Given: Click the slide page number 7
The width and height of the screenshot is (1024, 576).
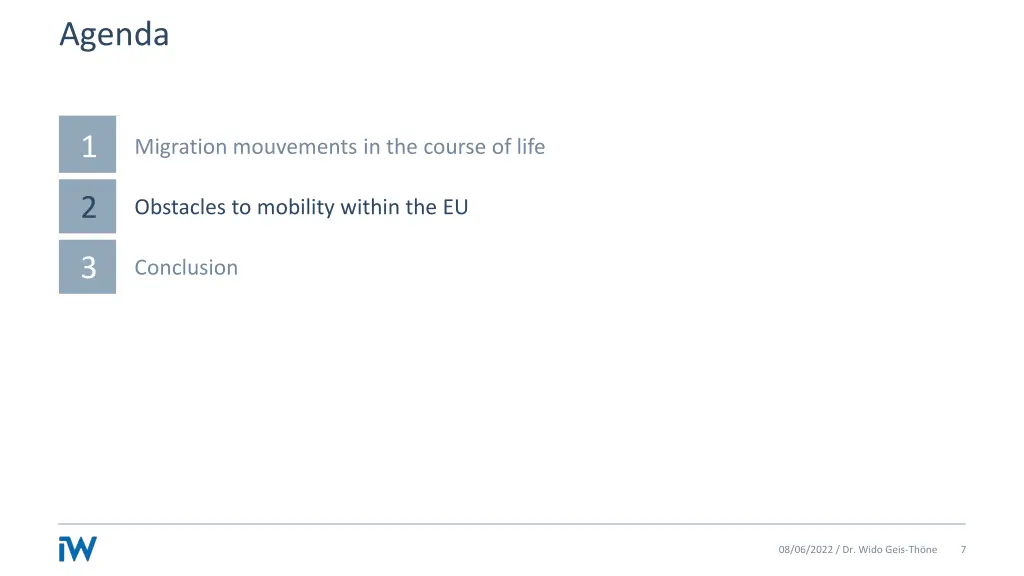Looking at the screenshot, I should point(963,550).
